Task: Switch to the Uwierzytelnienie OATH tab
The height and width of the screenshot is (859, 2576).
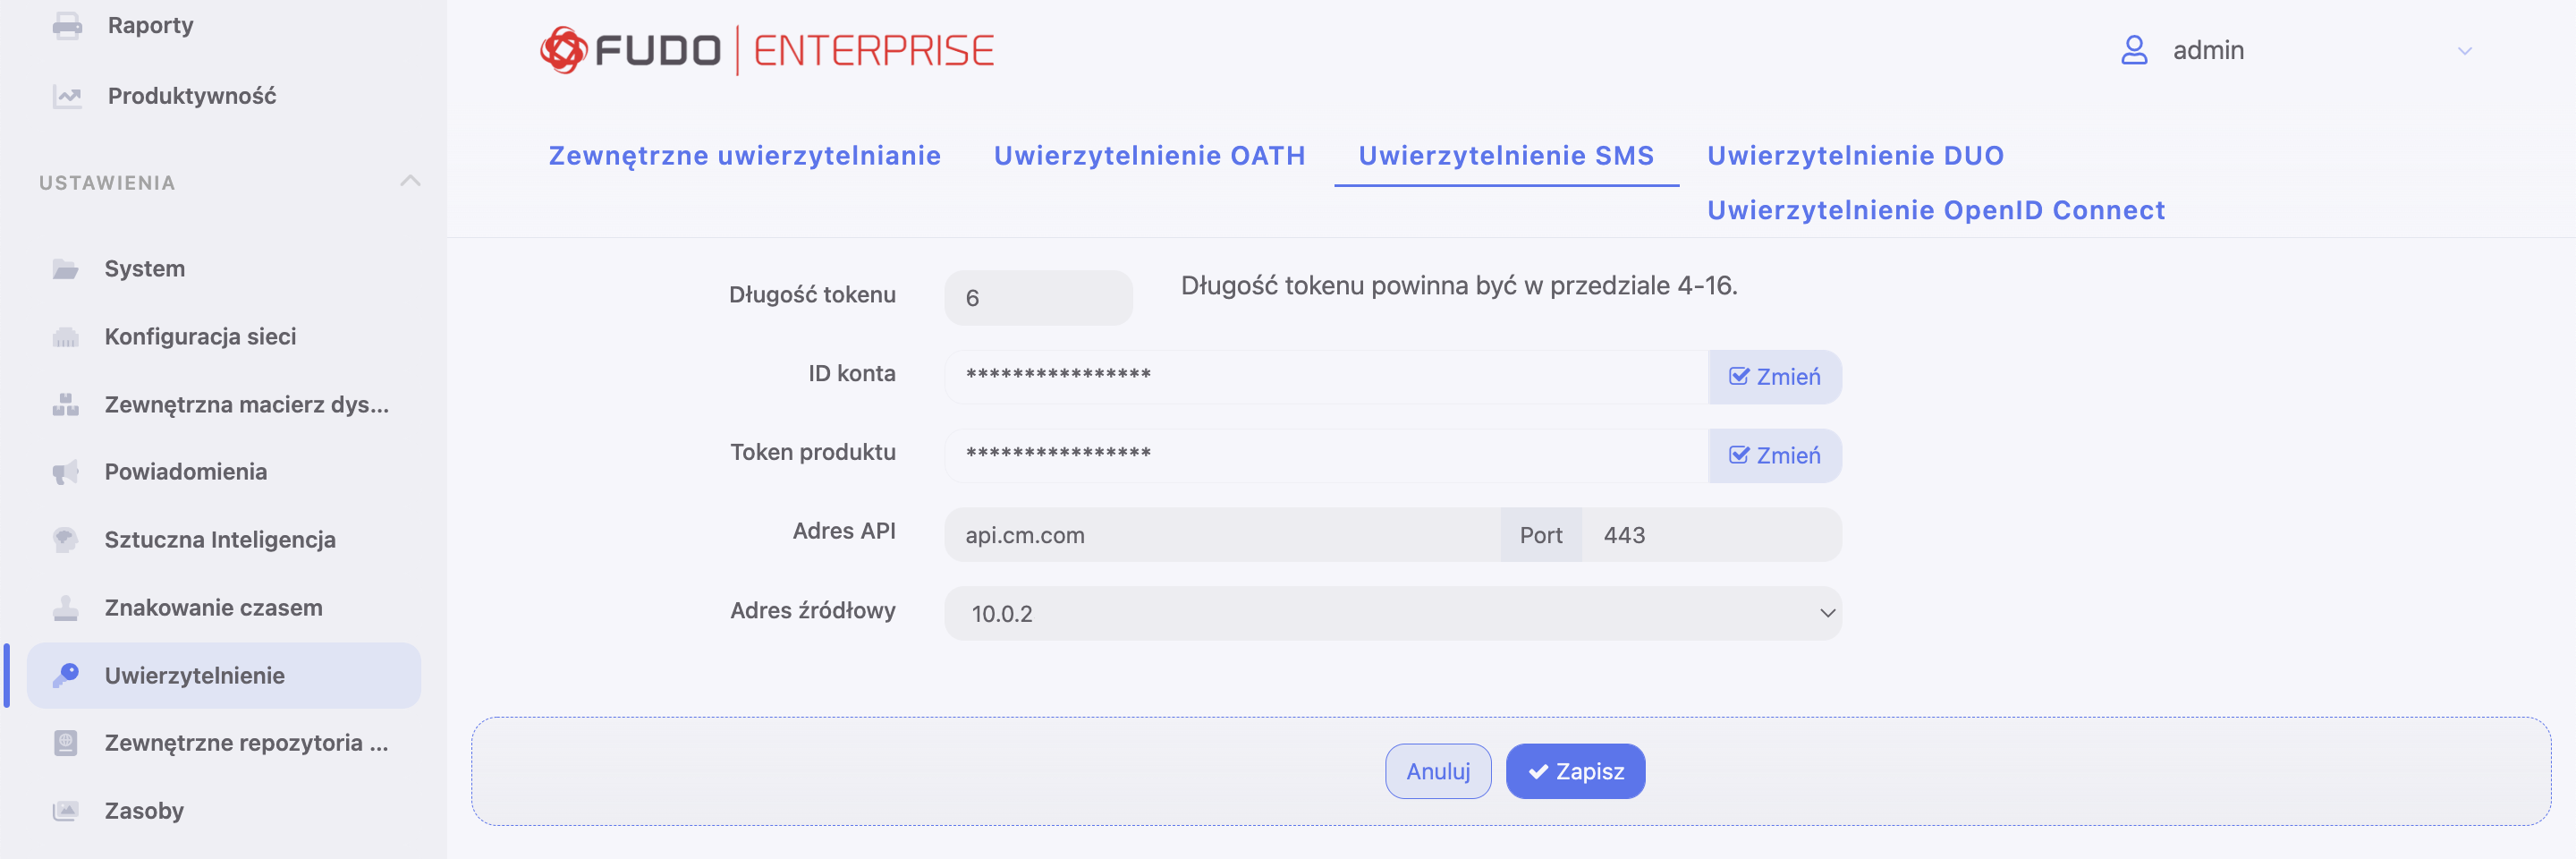Action: pyautogui.click(x=1149, y=156)
